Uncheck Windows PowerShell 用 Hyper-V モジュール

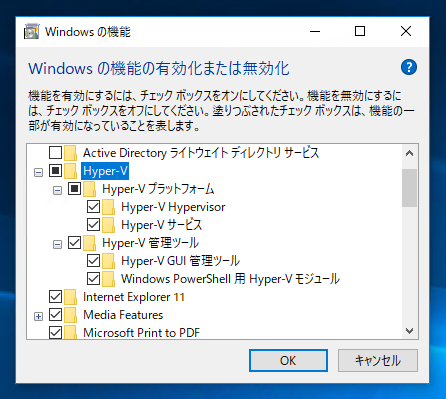[x=93, y=279]
